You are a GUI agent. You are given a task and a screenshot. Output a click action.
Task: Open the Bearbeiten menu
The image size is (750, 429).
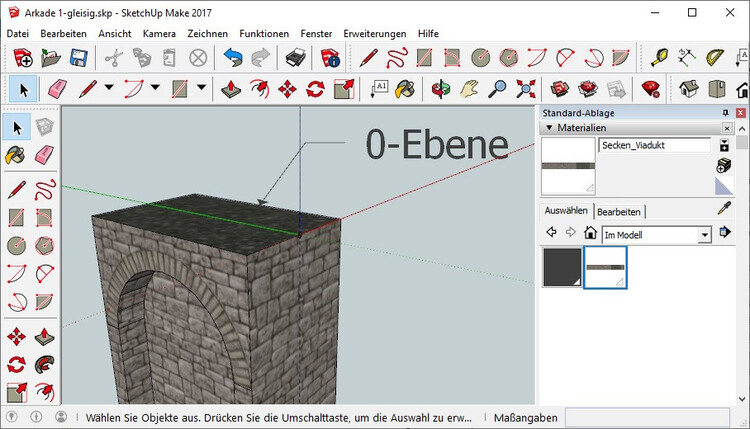tap(63, 33)
